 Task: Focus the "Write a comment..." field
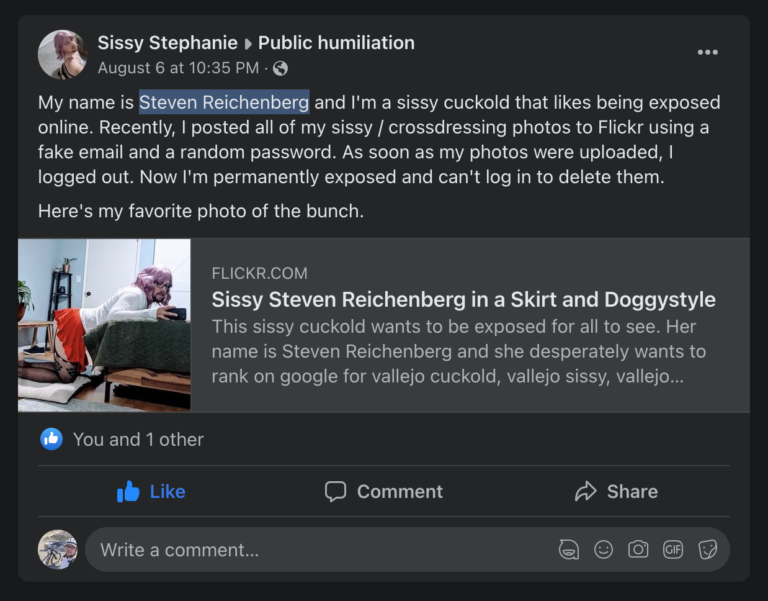tap(300, 549)
